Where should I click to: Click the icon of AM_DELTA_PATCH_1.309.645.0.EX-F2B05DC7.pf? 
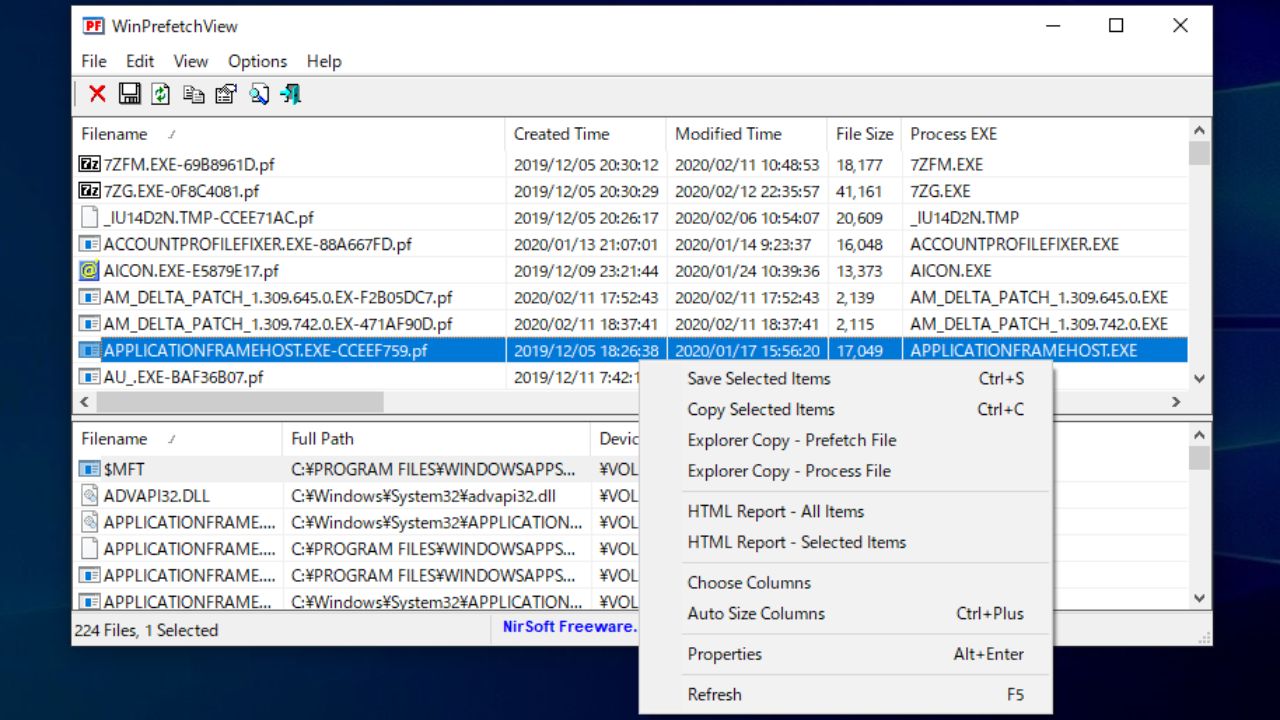[90, 297]
